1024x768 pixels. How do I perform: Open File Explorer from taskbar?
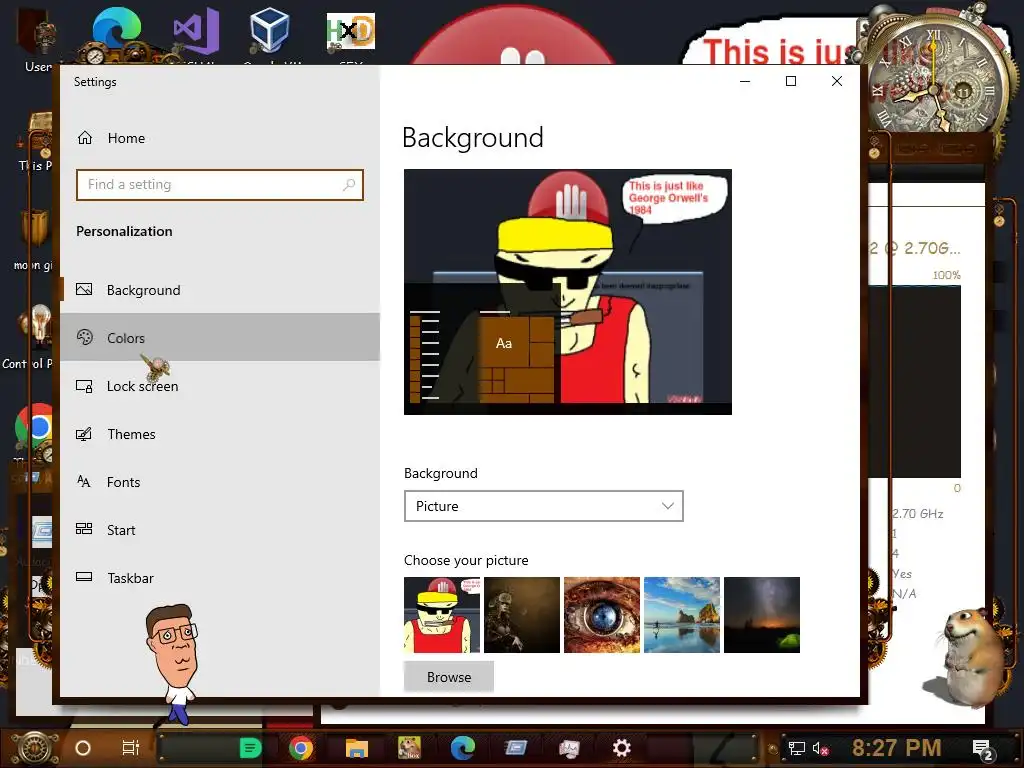coord(357,748)
